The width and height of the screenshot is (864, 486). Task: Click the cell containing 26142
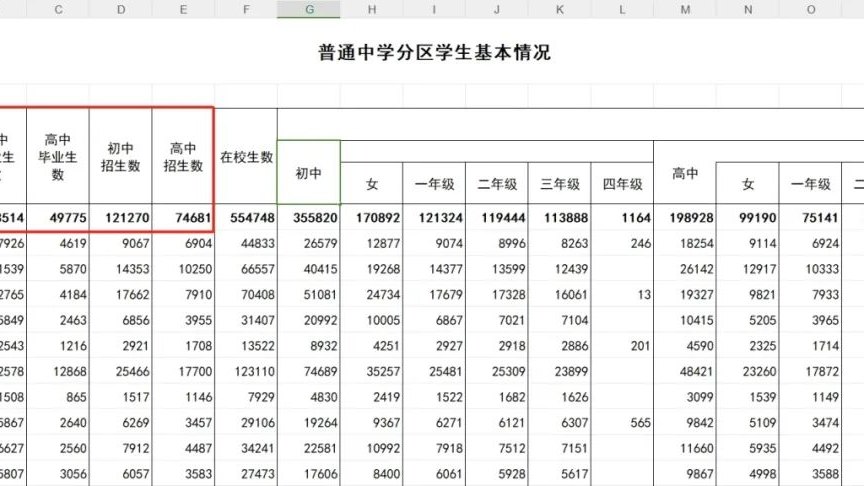[x=685, y=269]
